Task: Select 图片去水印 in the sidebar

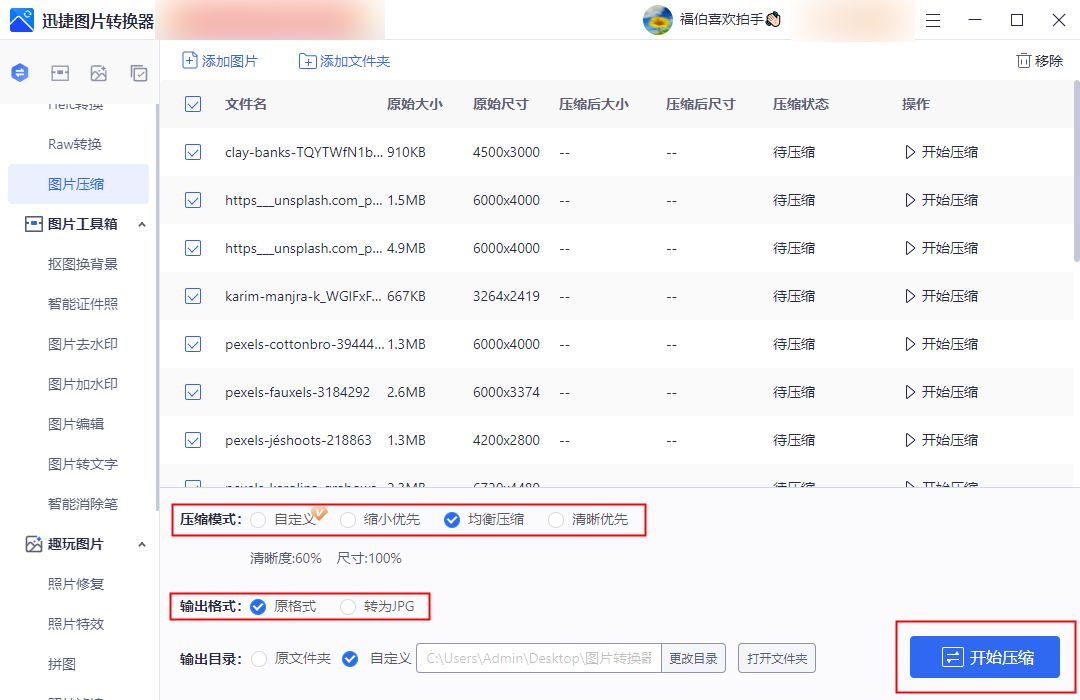Action: tap(83, 344)
